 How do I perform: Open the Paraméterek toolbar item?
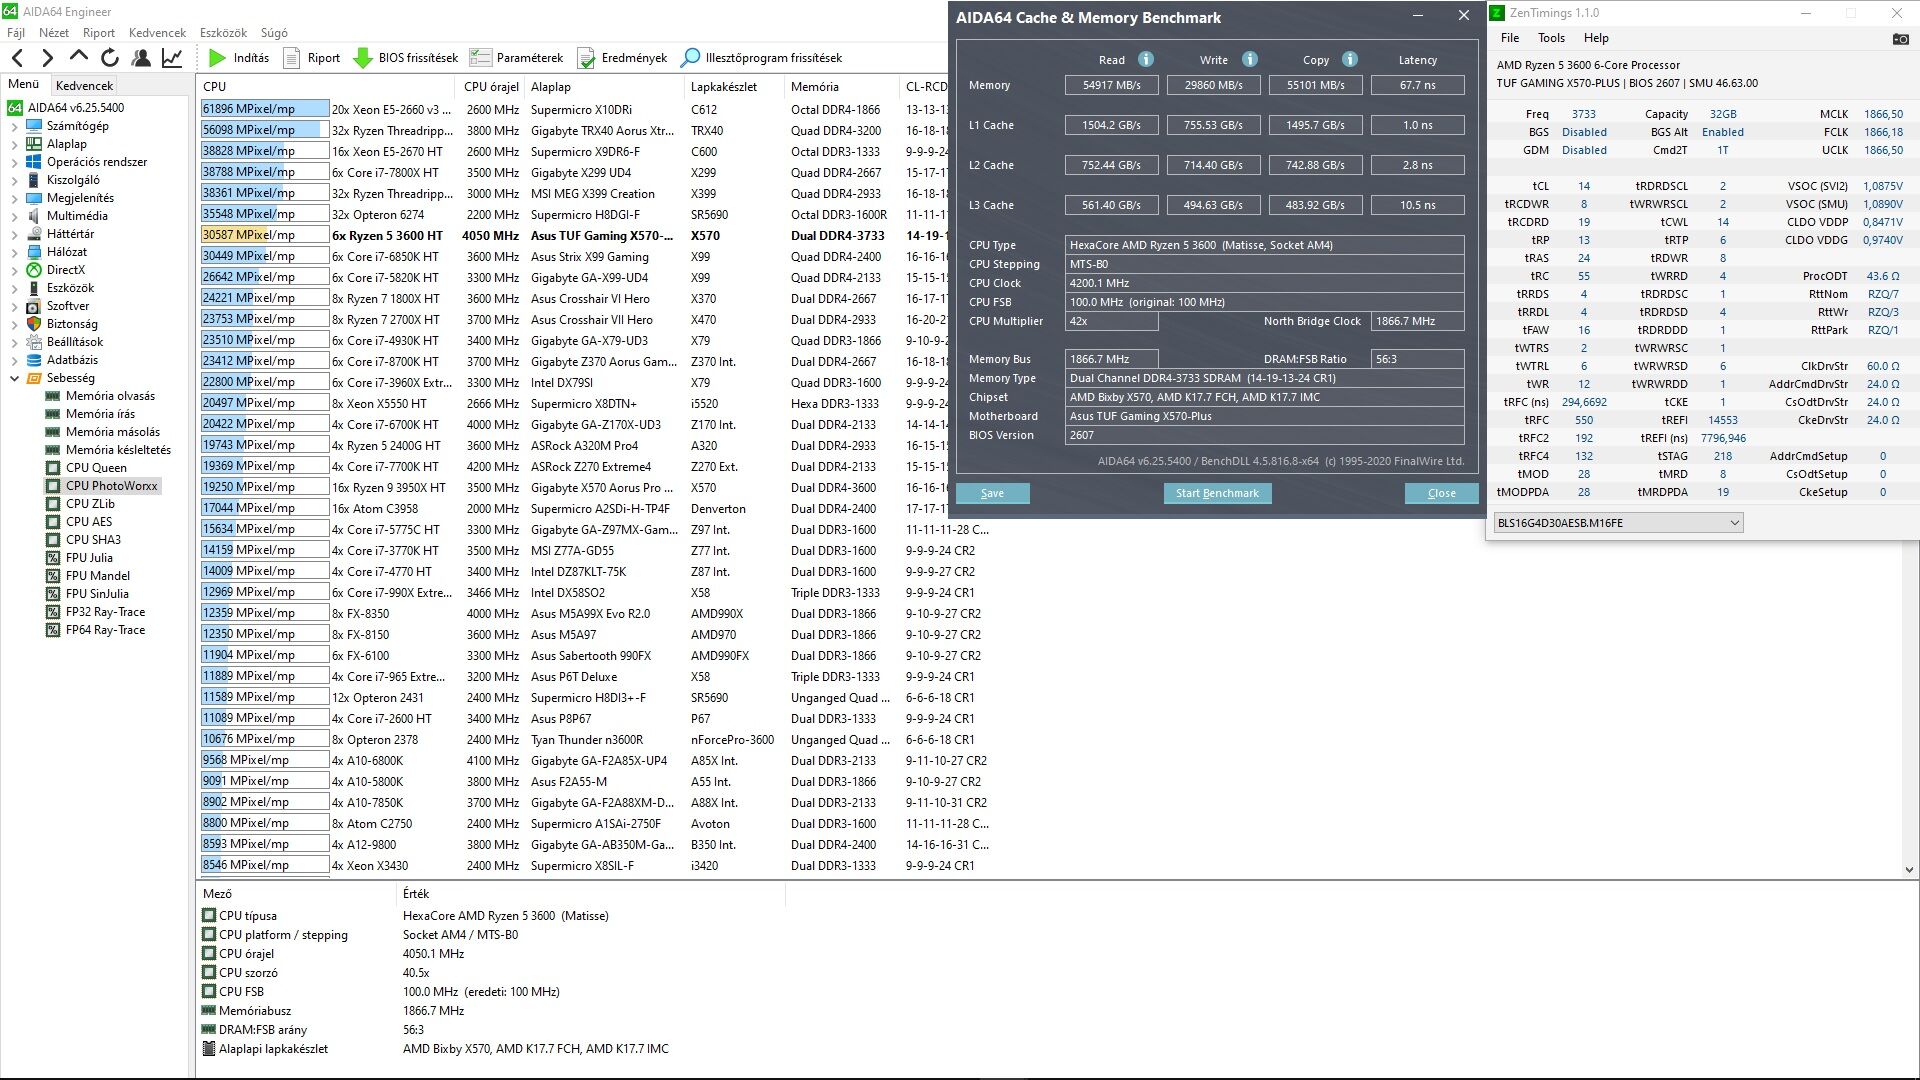pyautogui.click(x=516, y=58)
